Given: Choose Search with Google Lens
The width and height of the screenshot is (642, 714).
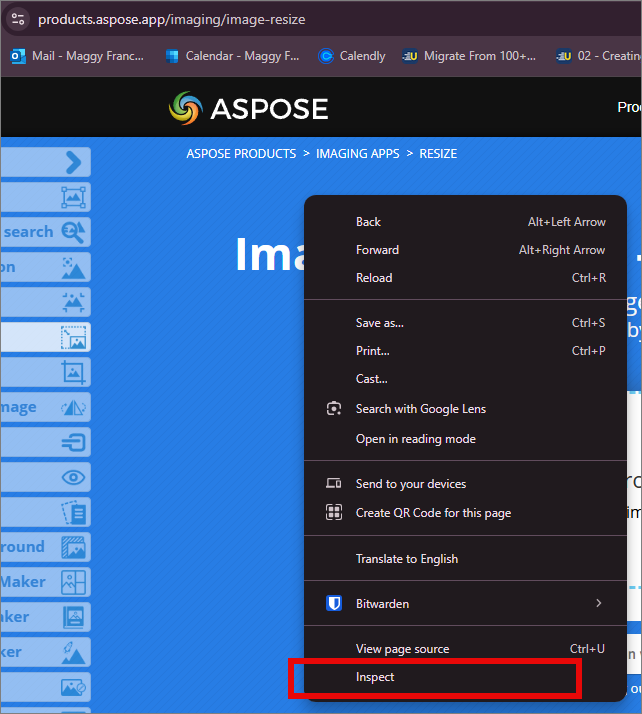Looking at the screenshot, I should pyautogui.click(x=465, y=409).
